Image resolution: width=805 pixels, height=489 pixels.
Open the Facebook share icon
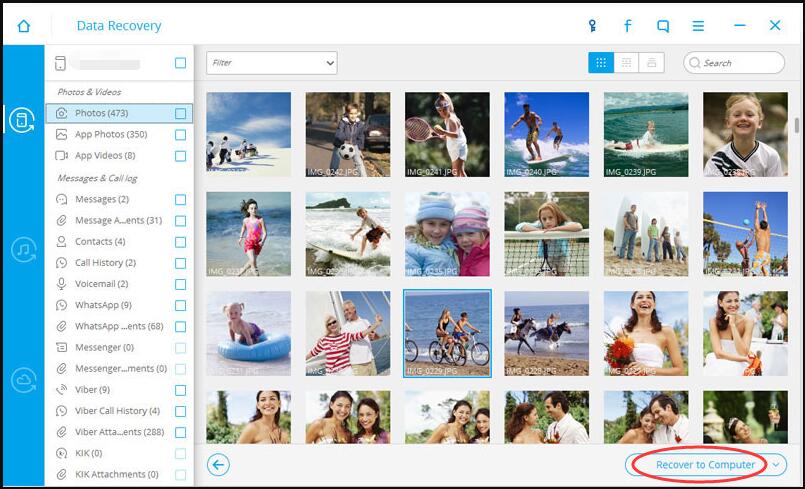pos(627,26)
